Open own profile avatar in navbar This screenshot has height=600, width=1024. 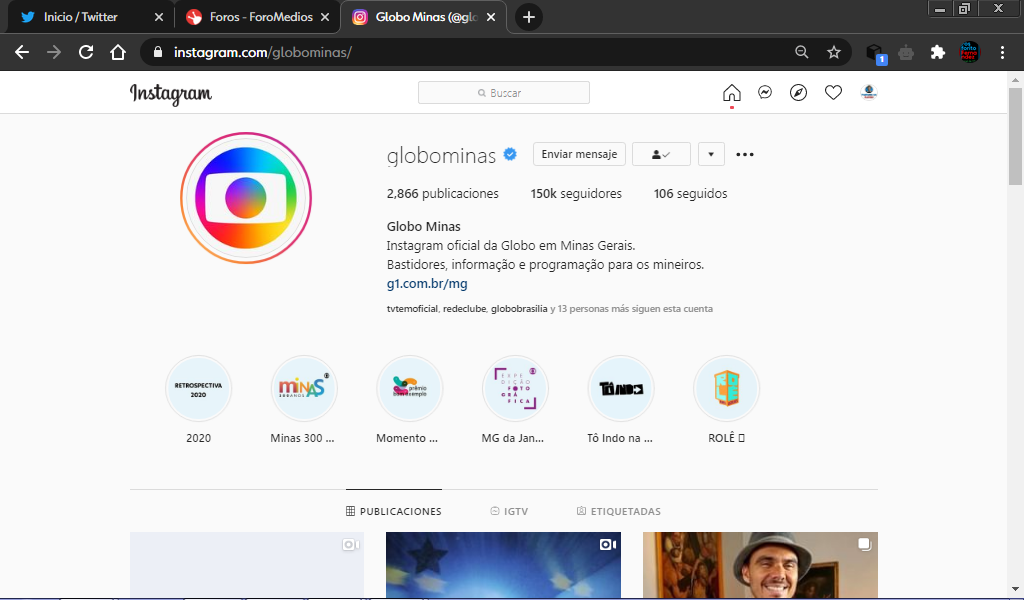pyautogui.click(x=869, y=93)
